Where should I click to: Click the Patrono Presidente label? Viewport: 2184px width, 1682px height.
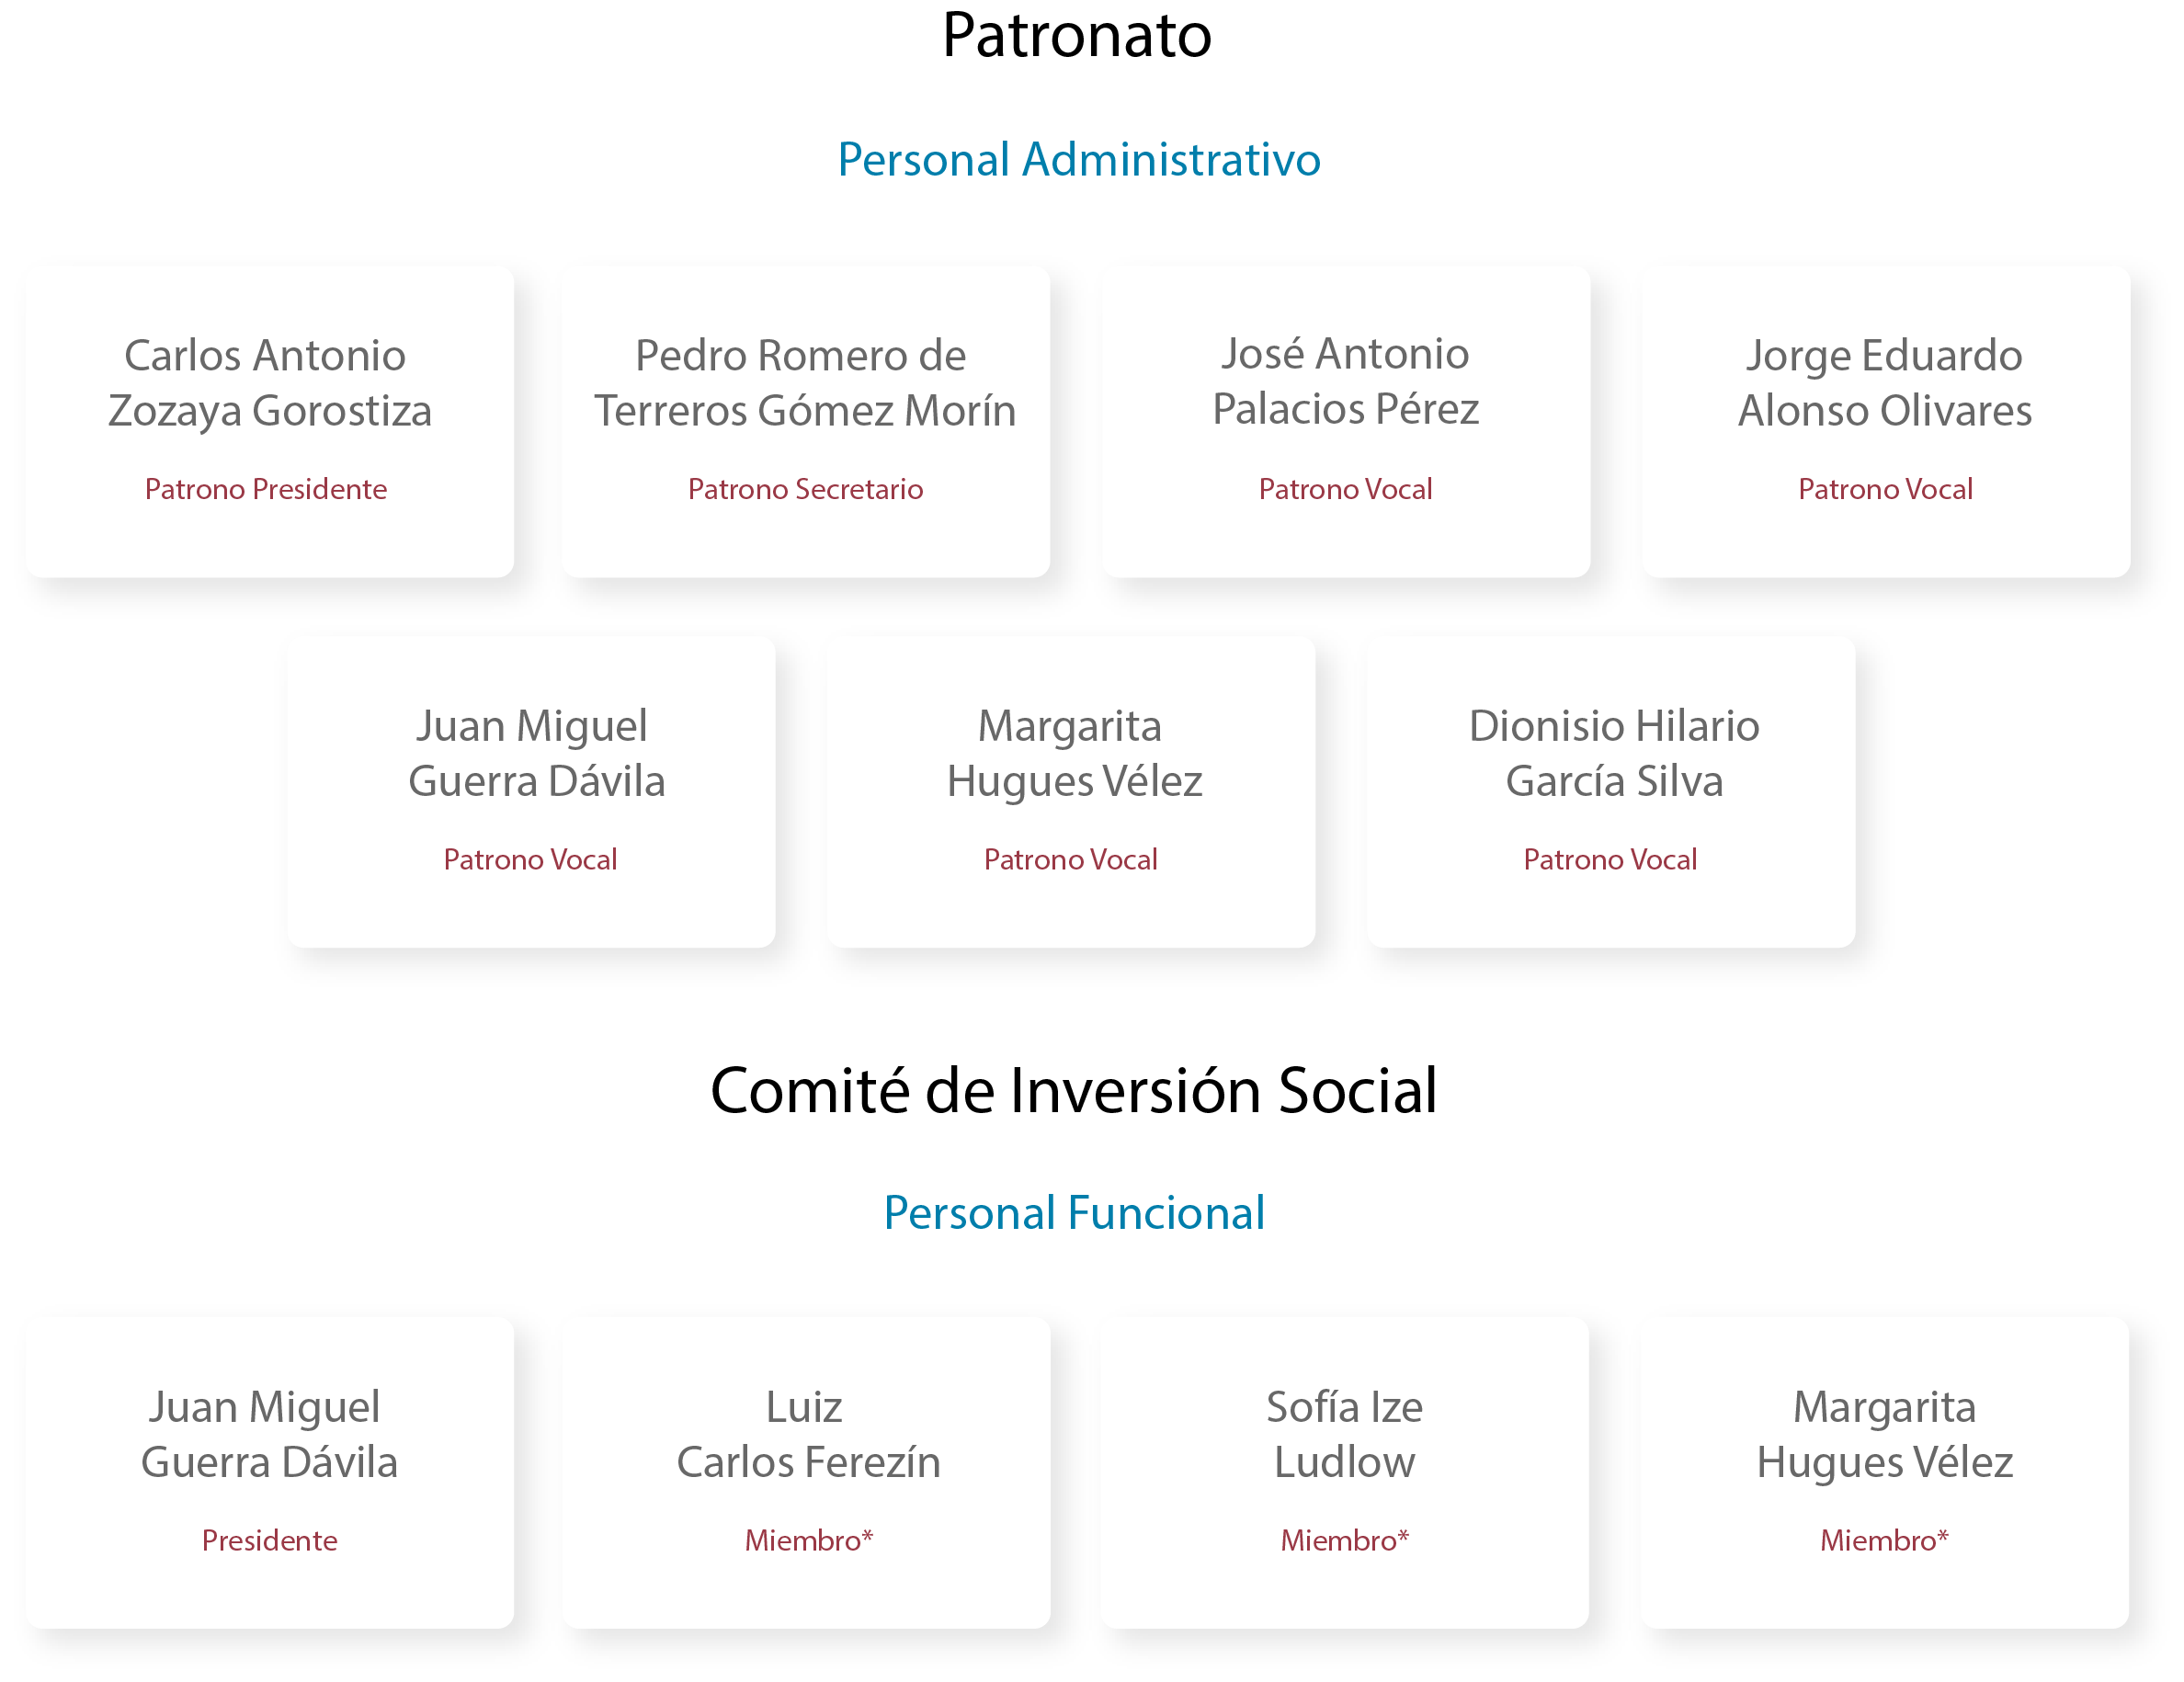coord(266,489)
